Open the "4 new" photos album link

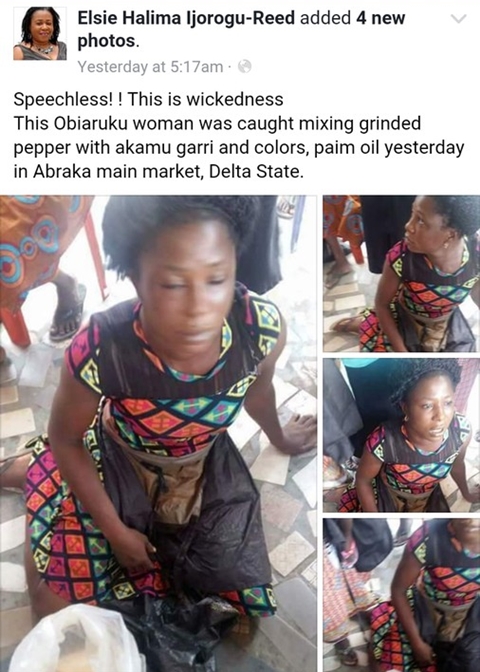[x=381, y=18]
